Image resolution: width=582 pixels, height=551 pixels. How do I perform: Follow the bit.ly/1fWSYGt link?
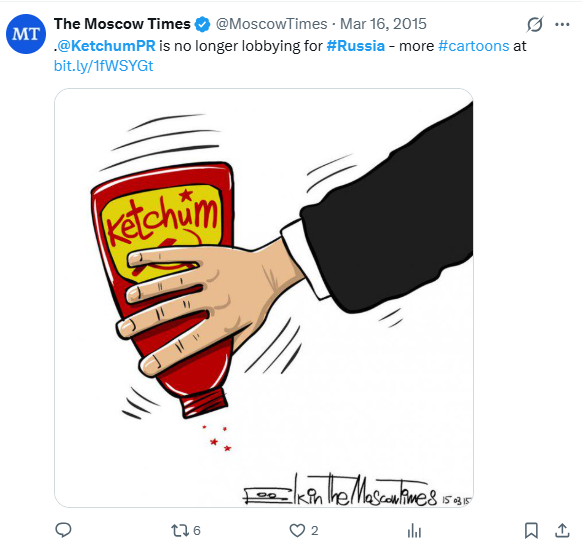[x=104, y=66]
